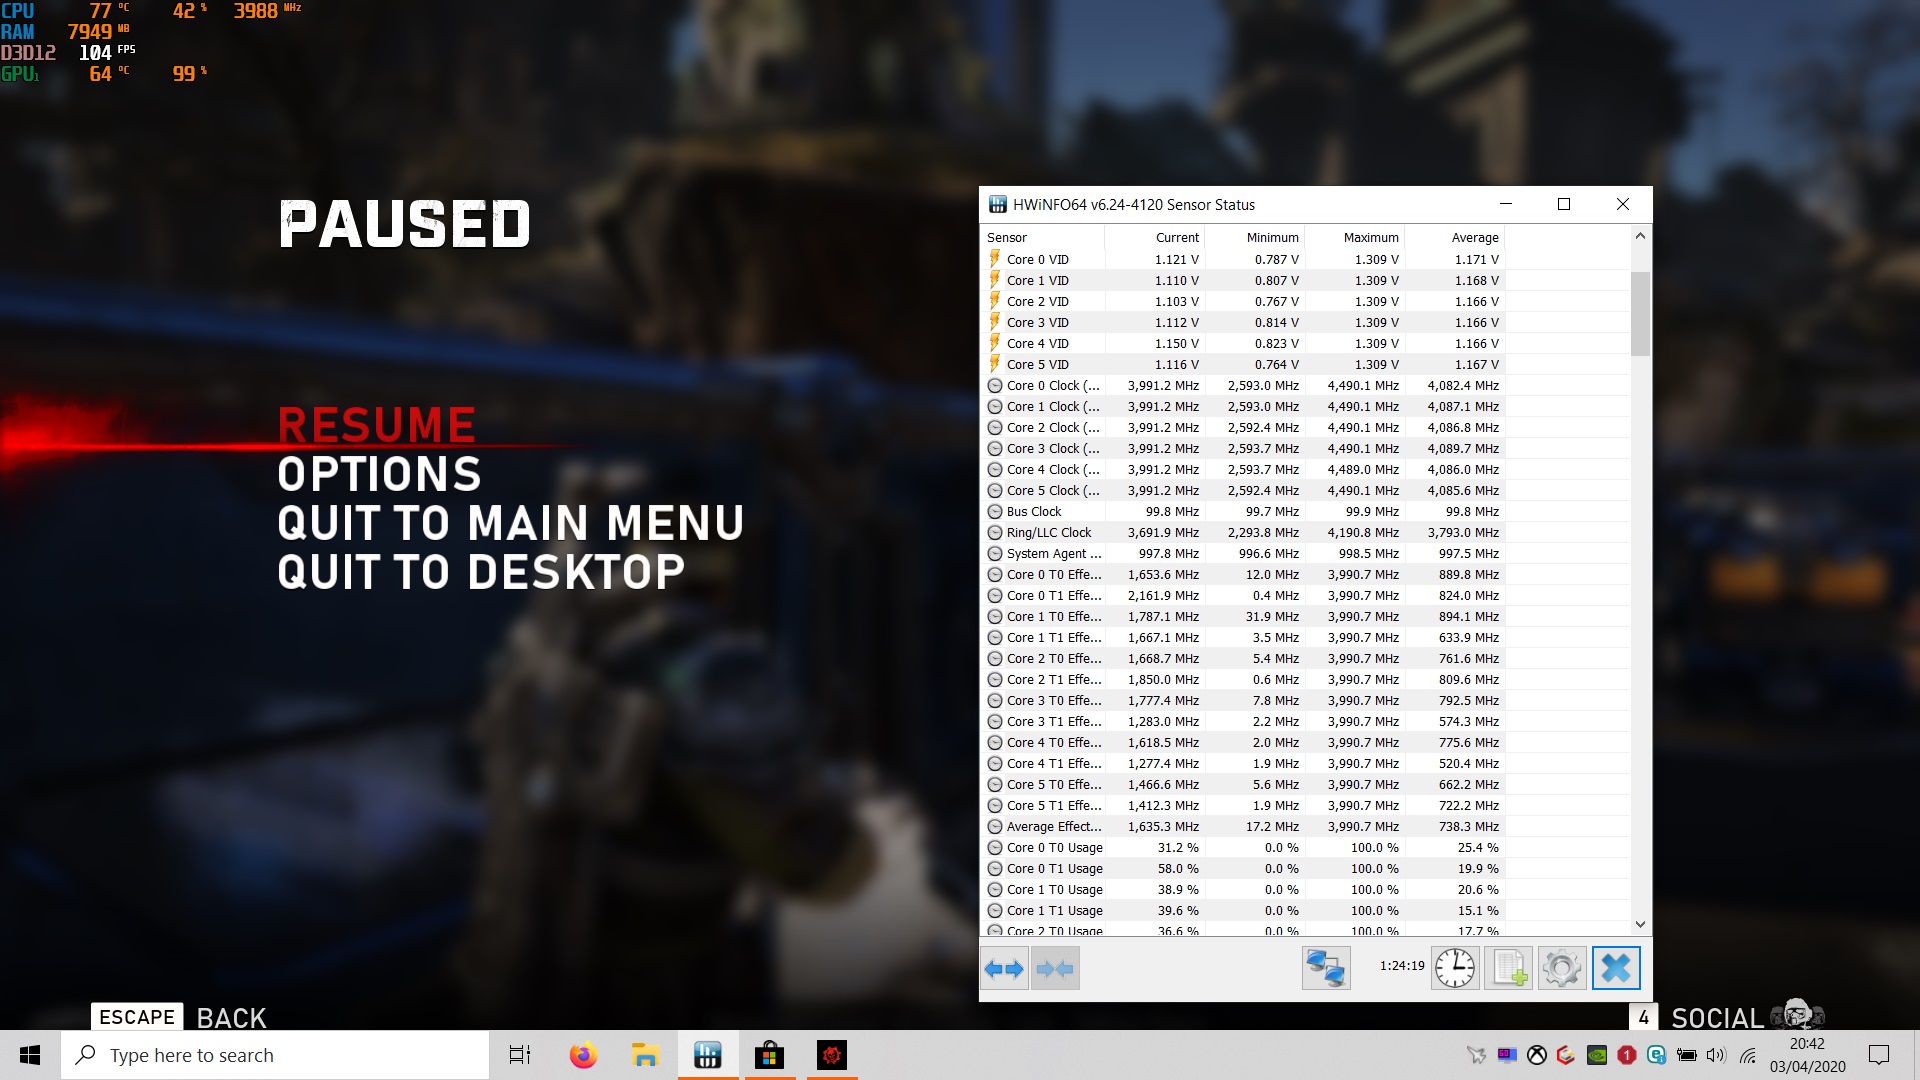
Task: Select the Core 4 Clock row
Action: (x=1243, y=469)
